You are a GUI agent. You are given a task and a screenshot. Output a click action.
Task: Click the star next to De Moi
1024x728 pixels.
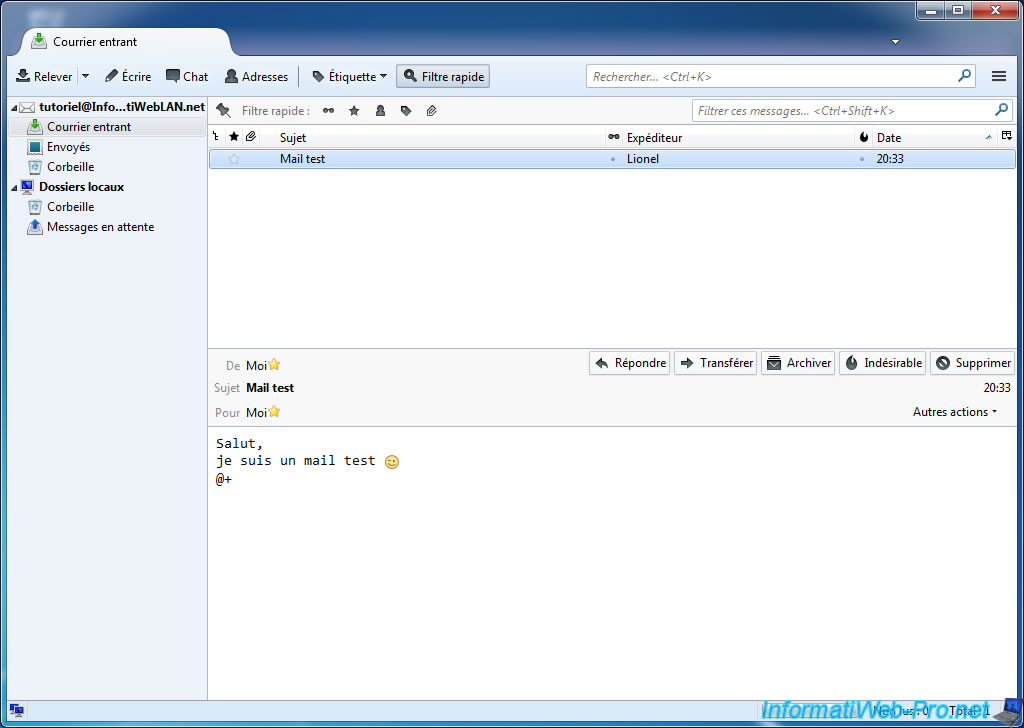click(274, 364)
